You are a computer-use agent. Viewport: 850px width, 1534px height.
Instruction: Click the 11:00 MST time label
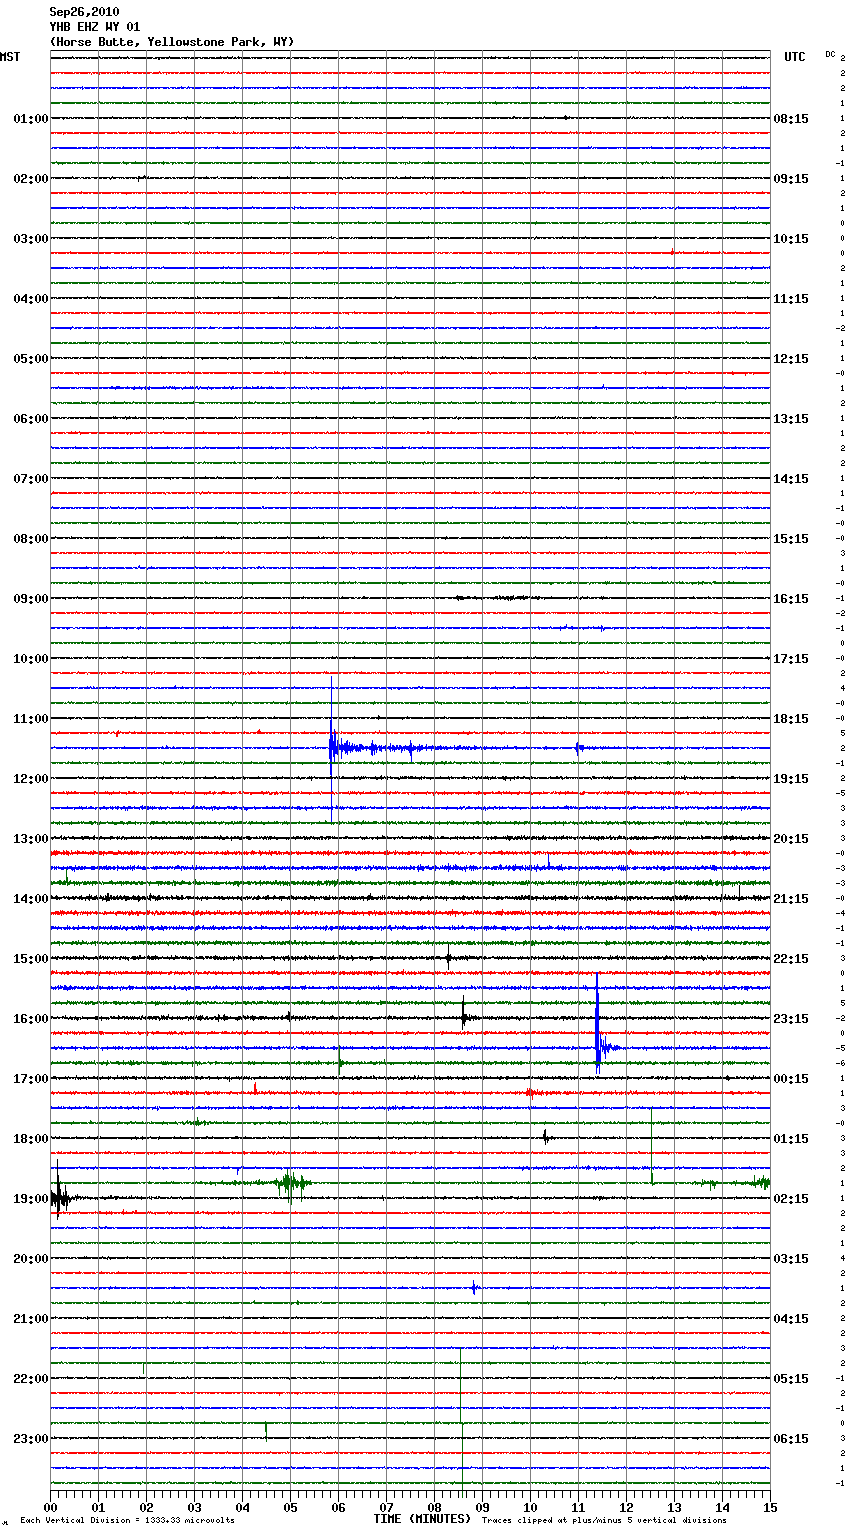pyautogui.click(x=30, y=719)
